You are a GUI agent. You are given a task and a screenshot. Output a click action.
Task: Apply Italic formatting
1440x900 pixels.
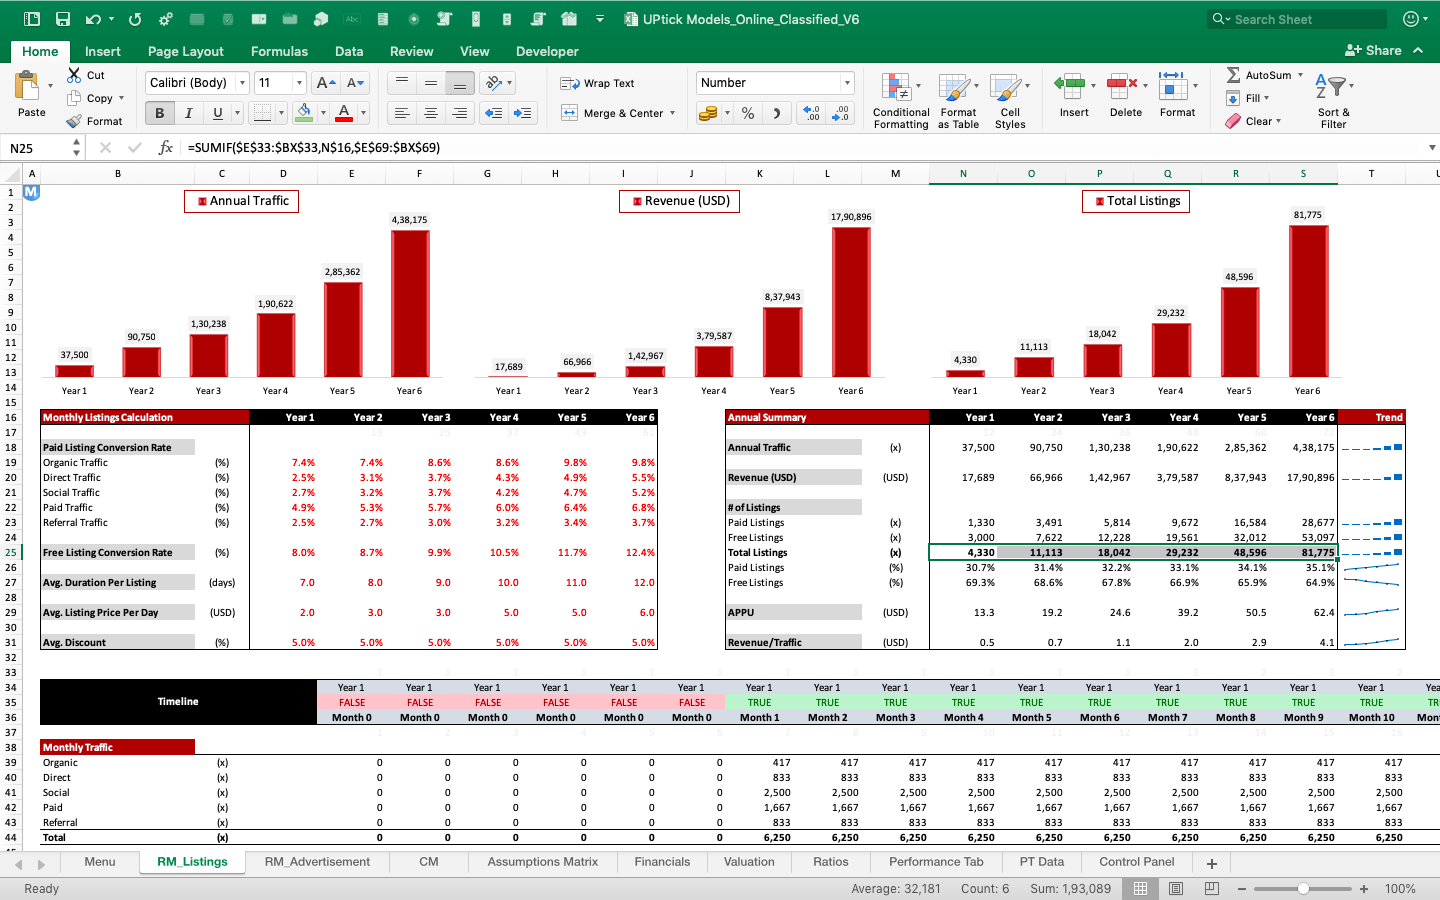(x=188, y=113)
